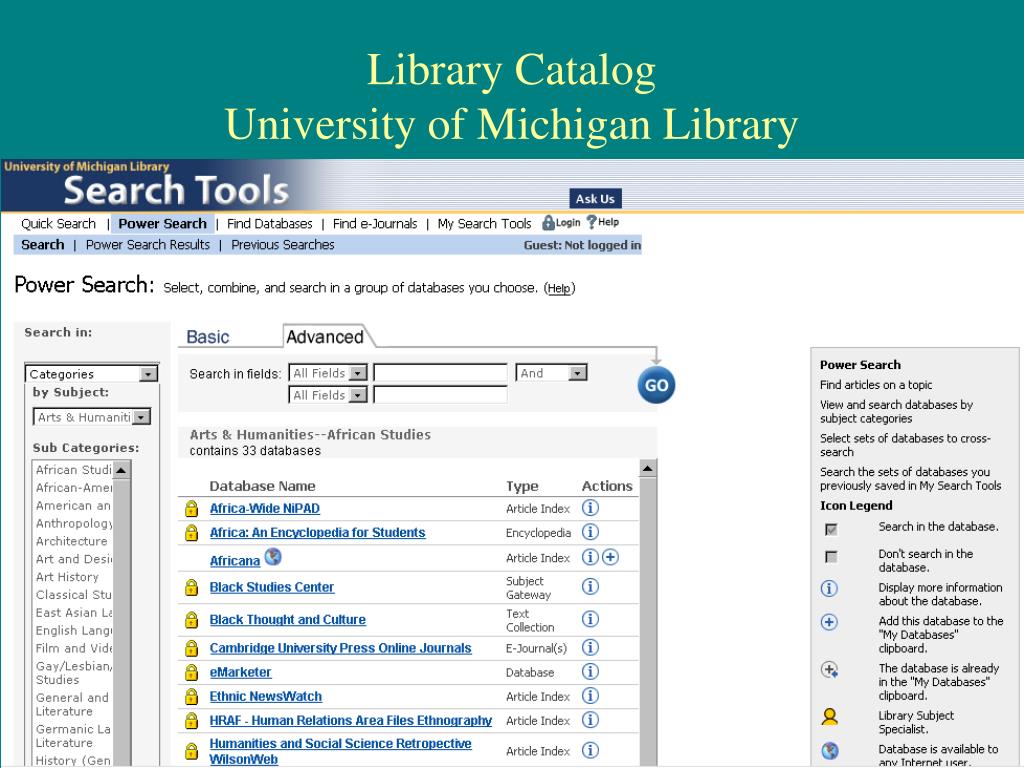Click the lock icon beside Africa: An Encyclopedia

point(191,532)
